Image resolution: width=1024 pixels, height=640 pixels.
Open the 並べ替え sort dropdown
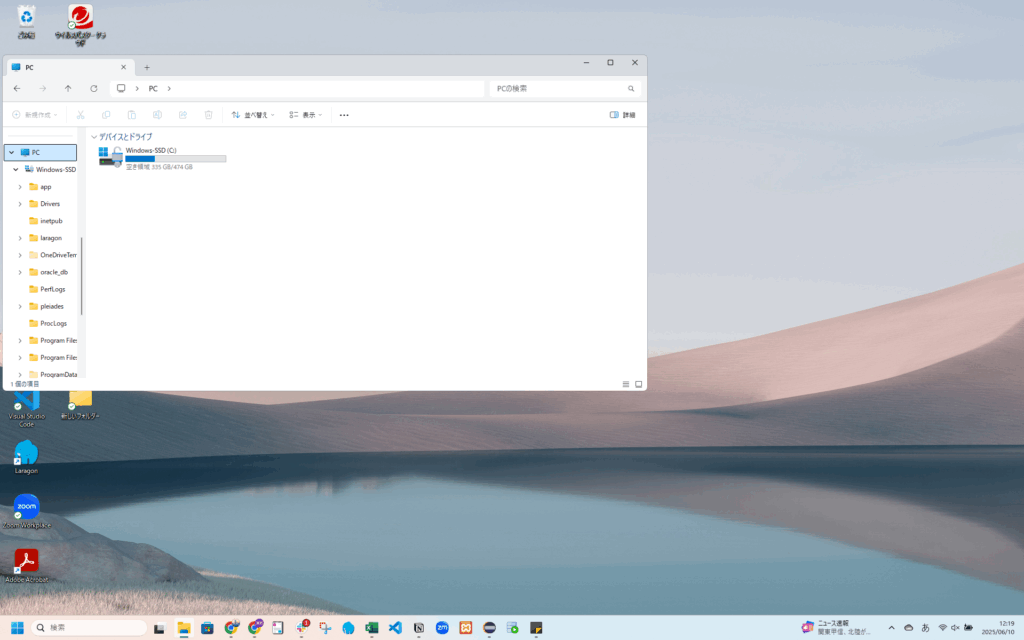click(x=249, y=115)
